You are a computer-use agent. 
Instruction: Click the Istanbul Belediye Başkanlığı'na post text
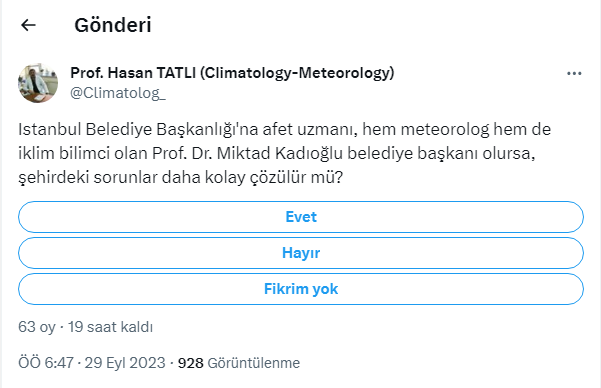click(138, 130)
